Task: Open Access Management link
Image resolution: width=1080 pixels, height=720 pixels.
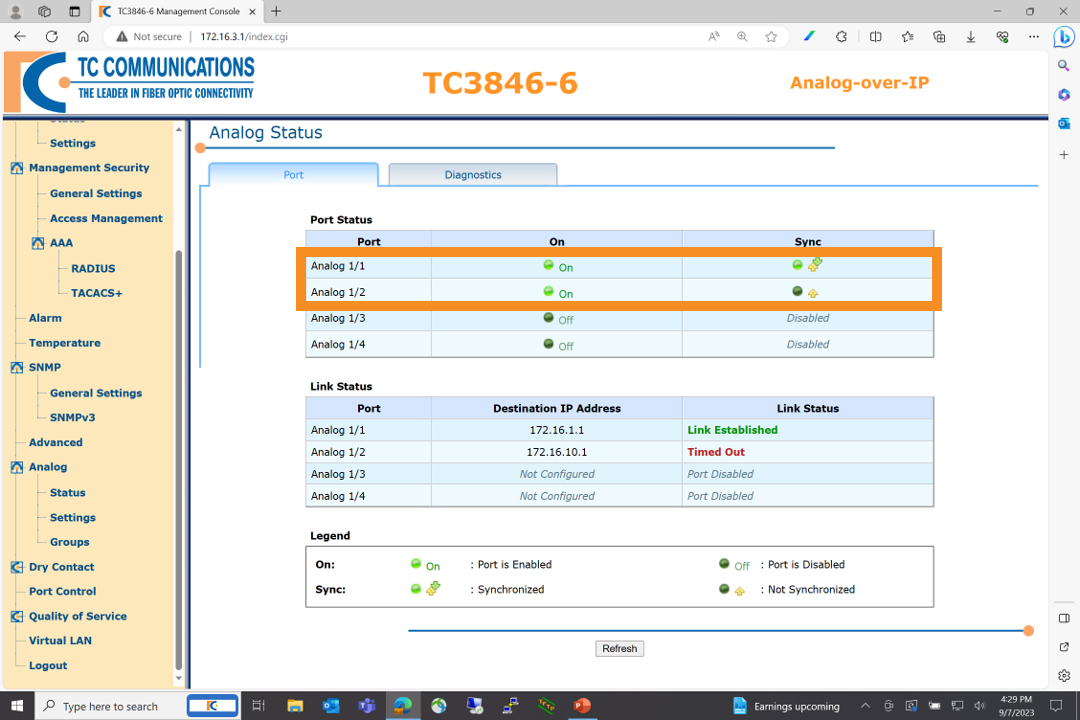Action: [106, 218]
